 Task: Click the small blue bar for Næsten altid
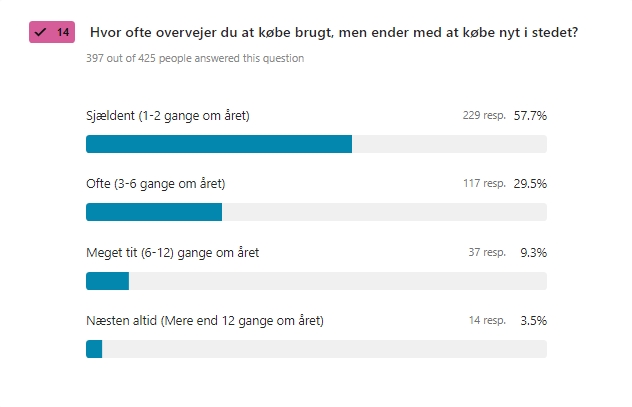[x=94, y=349]
